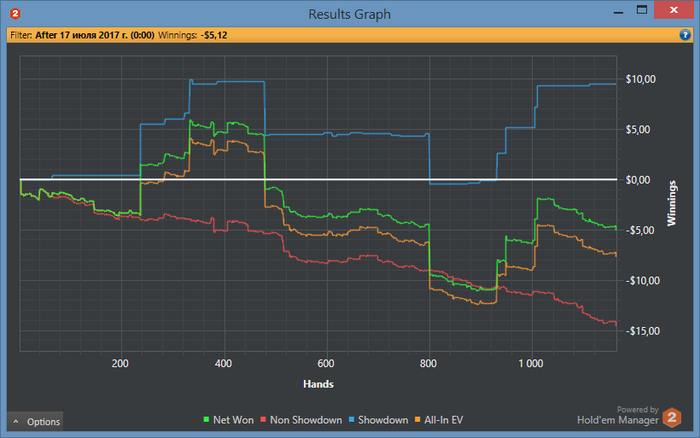Toggle the All-In EV legend label

[444, 420]
